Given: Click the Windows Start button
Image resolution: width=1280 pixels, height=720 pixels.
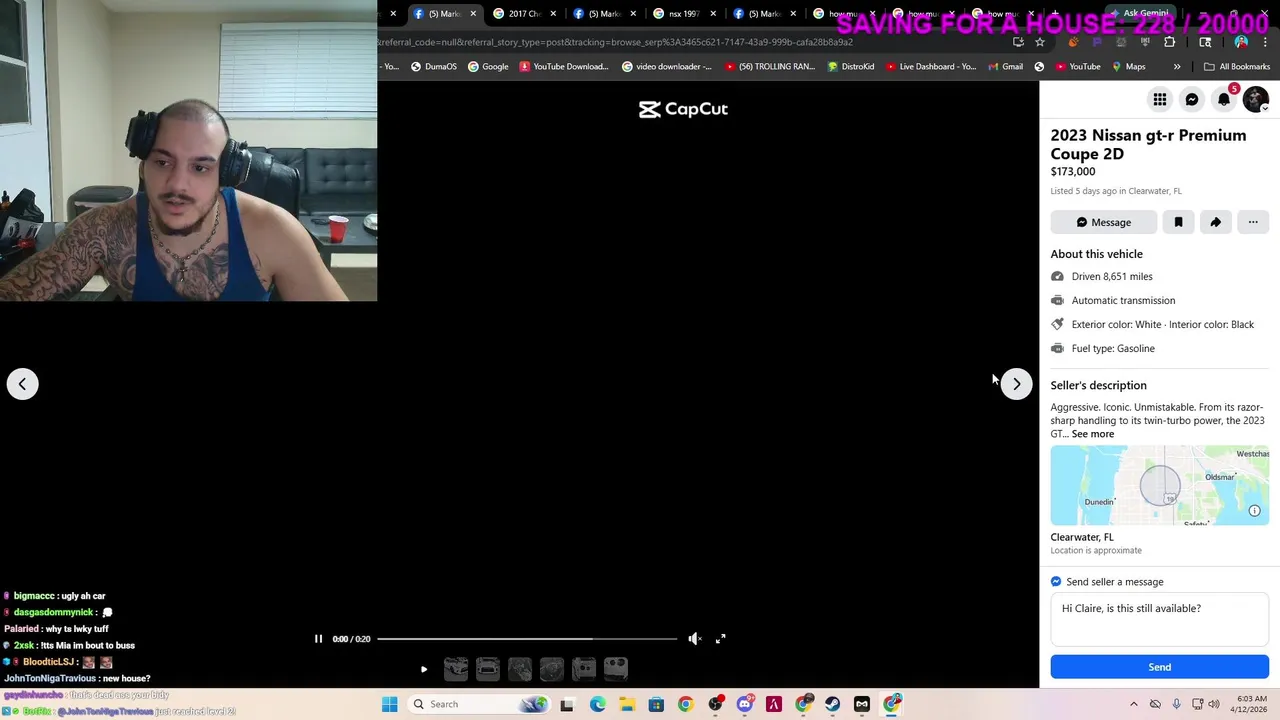Looking at the screenshot, I should tap(389, 704).
